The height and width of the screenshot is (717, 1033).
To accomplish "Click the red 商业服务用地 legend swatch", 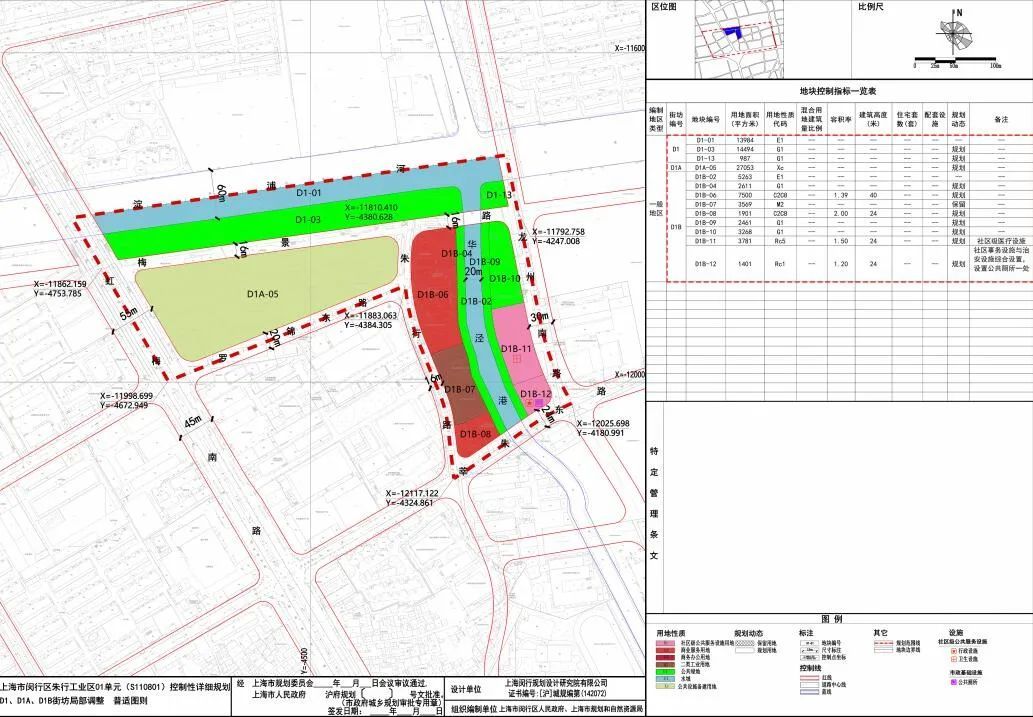I will pyautogui.click(x=665, y=650).
